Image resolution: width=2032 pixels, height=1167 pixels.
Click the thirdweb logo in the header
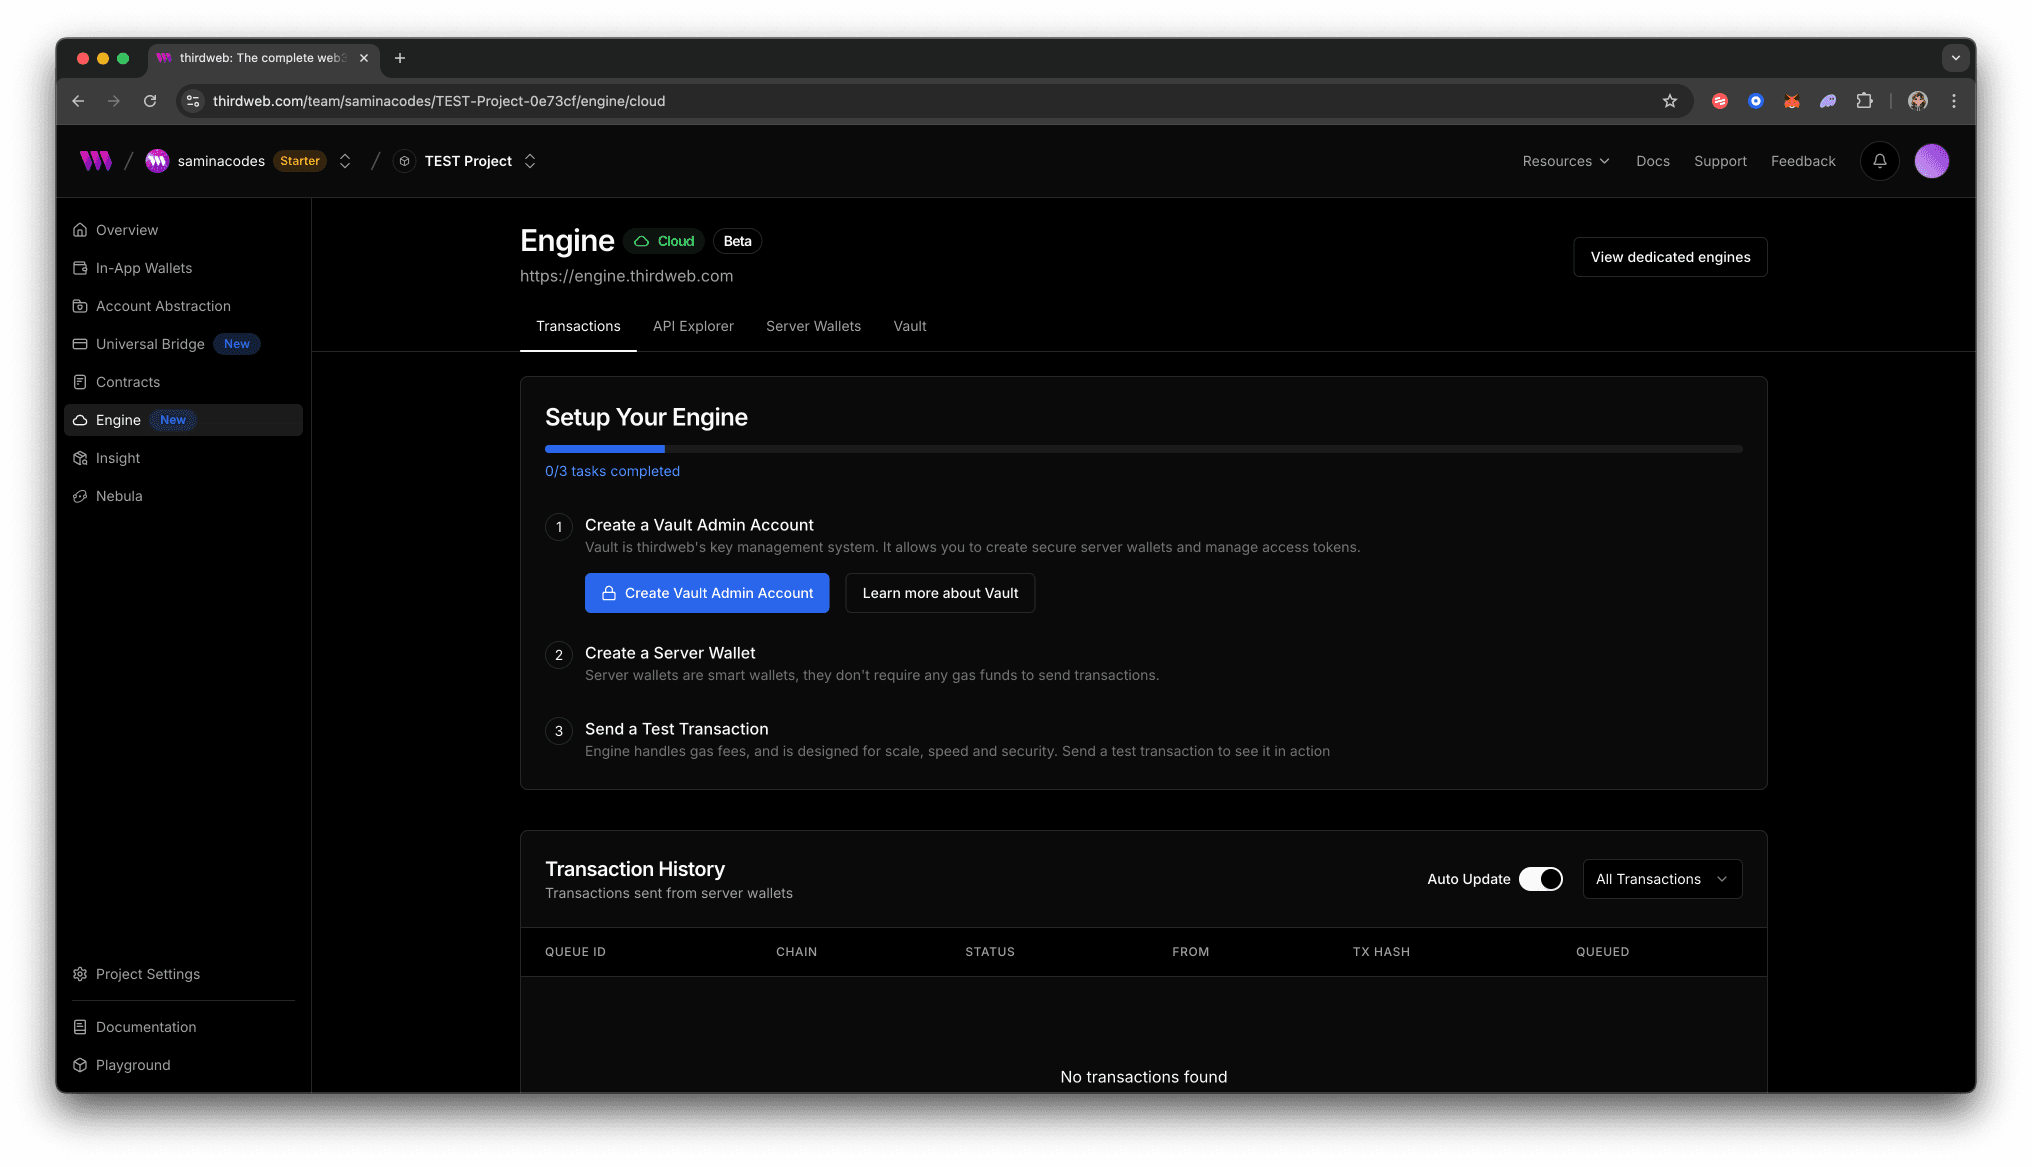point(95,161)
